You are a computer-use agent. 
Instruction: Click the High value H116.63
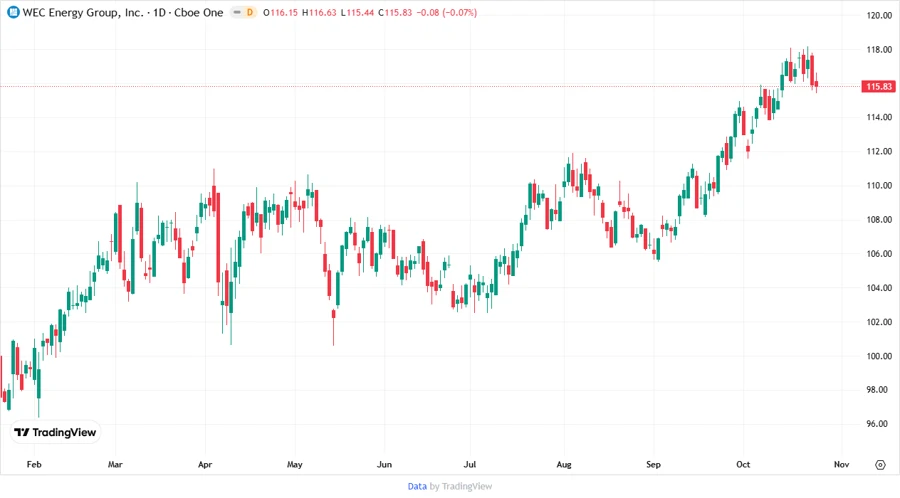point(319,13)
